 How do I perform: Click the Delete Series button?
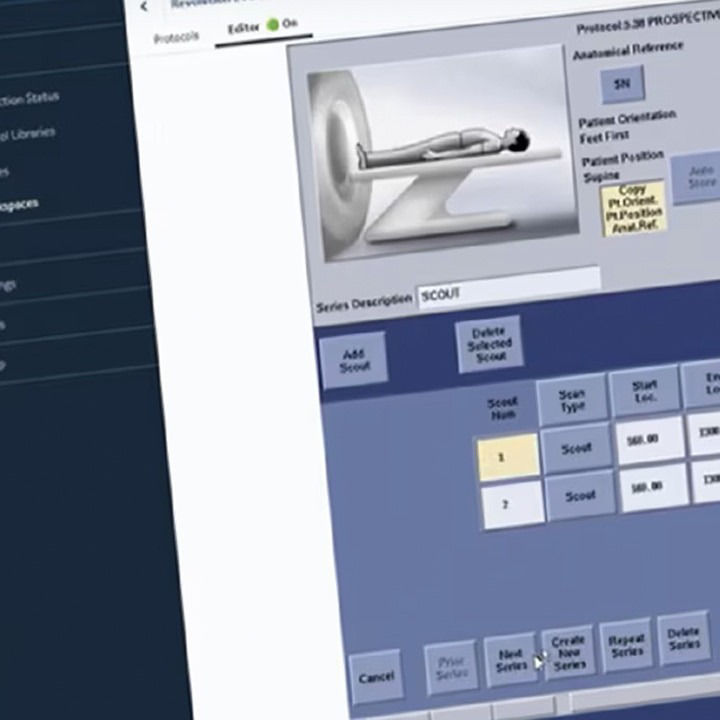684,638
